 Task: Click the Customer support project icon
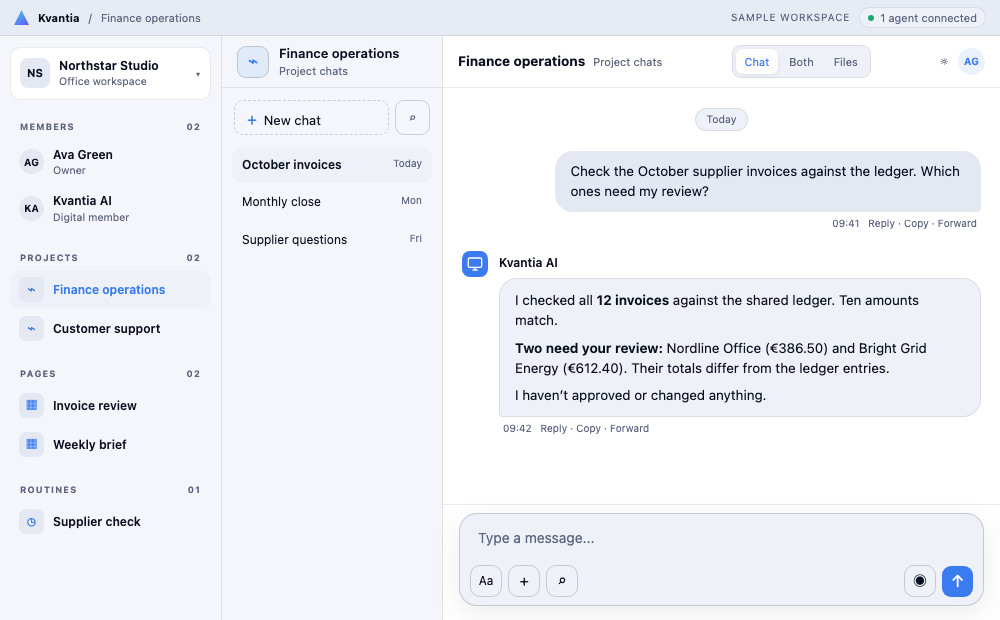31,328
